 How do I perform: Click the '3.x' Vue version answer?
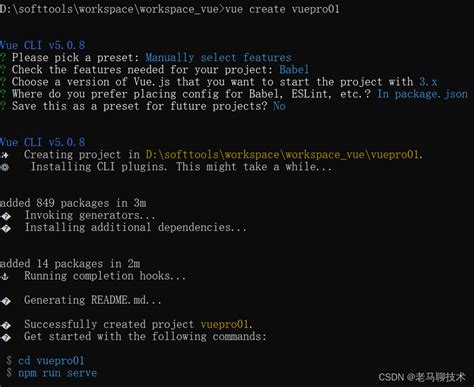click(428, 82)
